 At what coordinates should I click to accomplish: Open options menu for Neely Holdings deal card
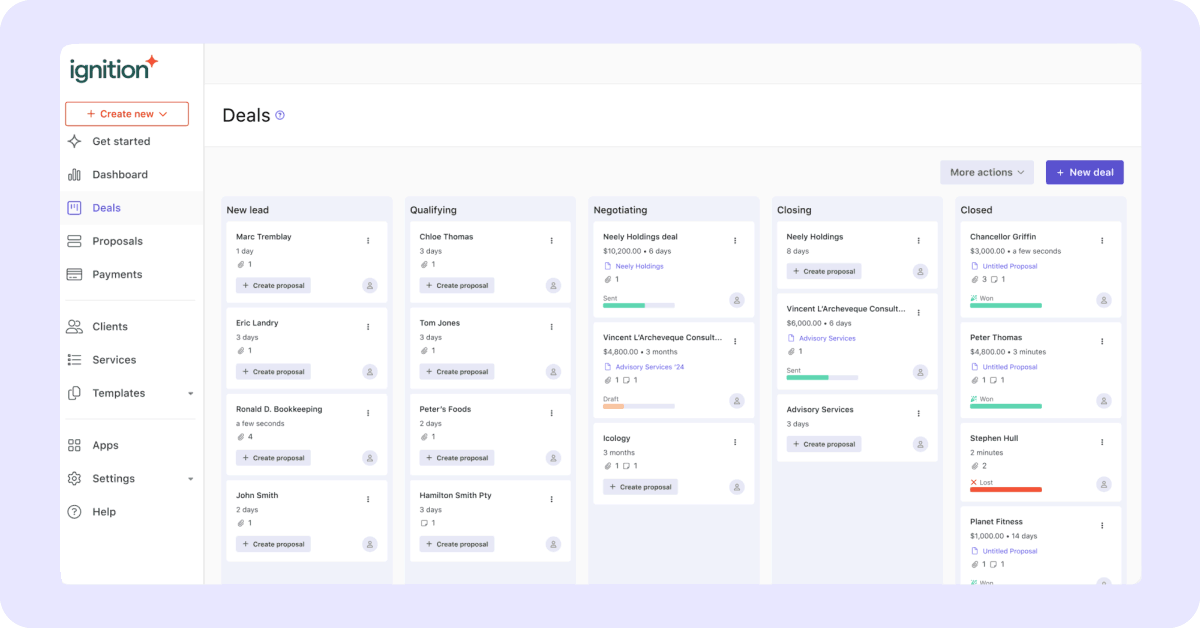[x=735, y=240]
